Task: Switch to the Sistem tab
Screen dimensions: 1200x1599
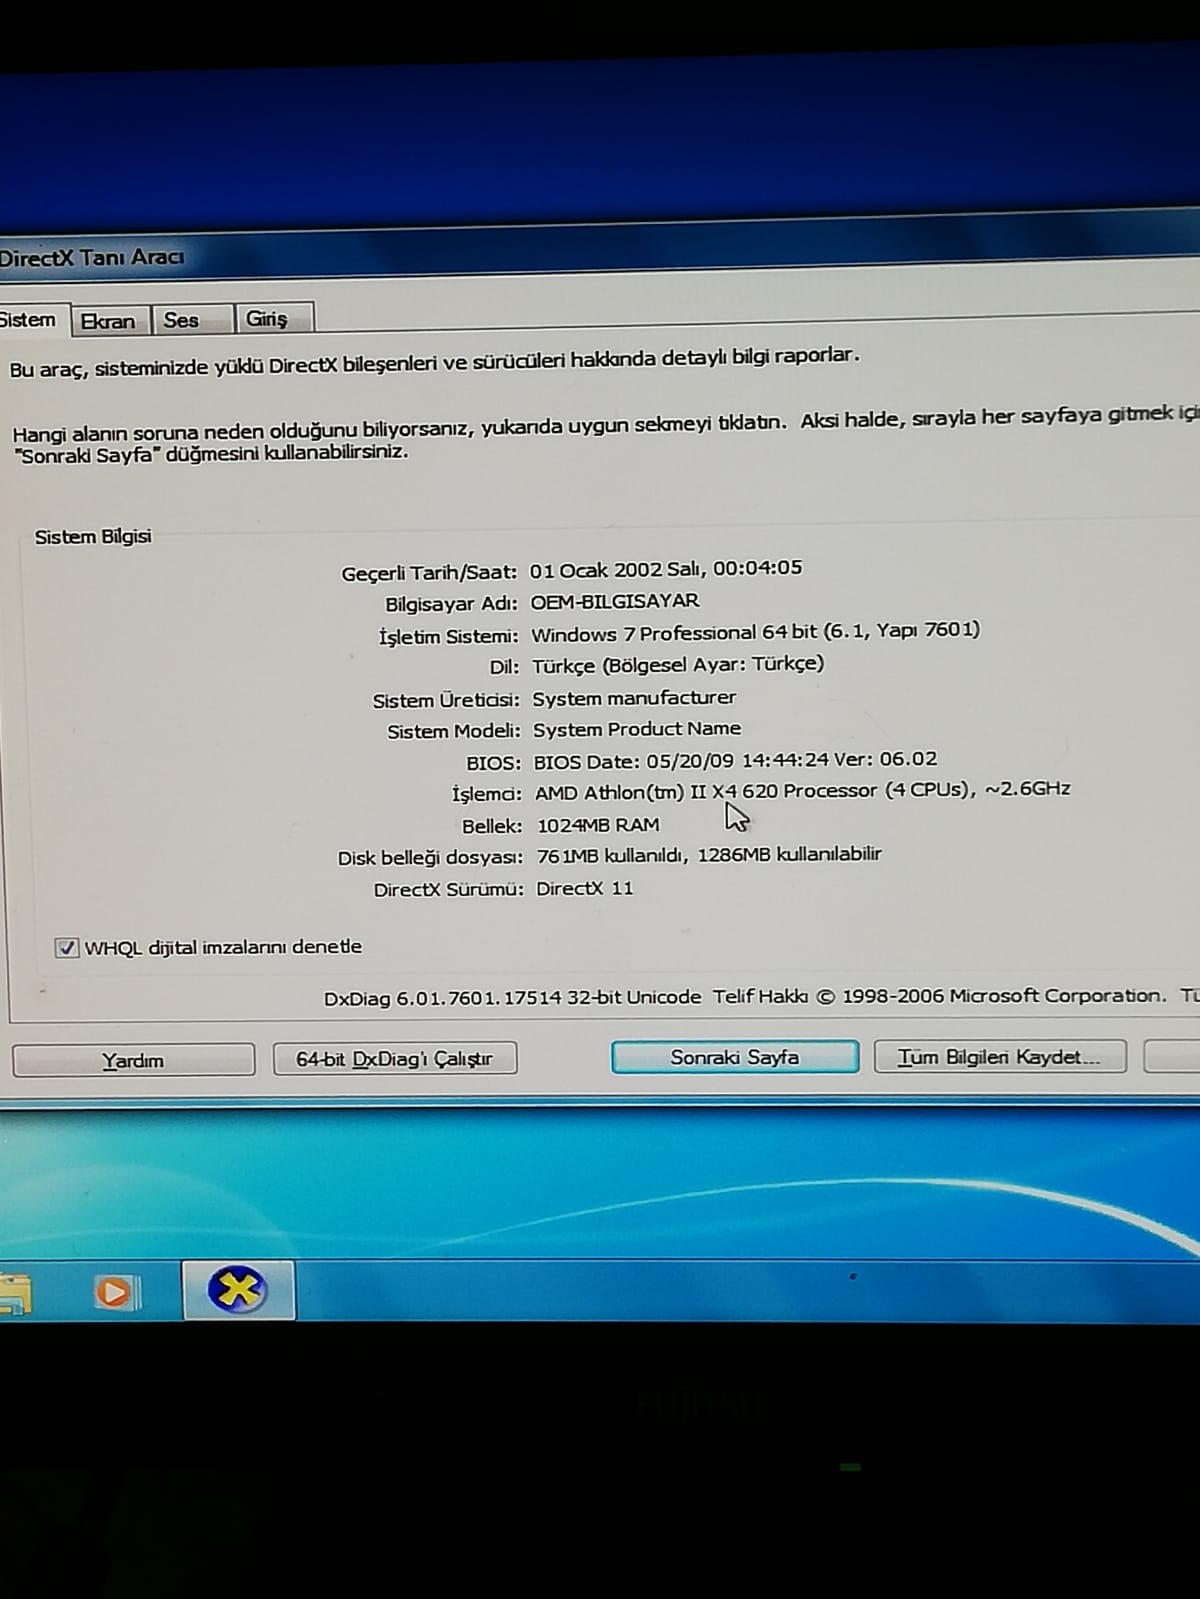Action: pos(30,320)
